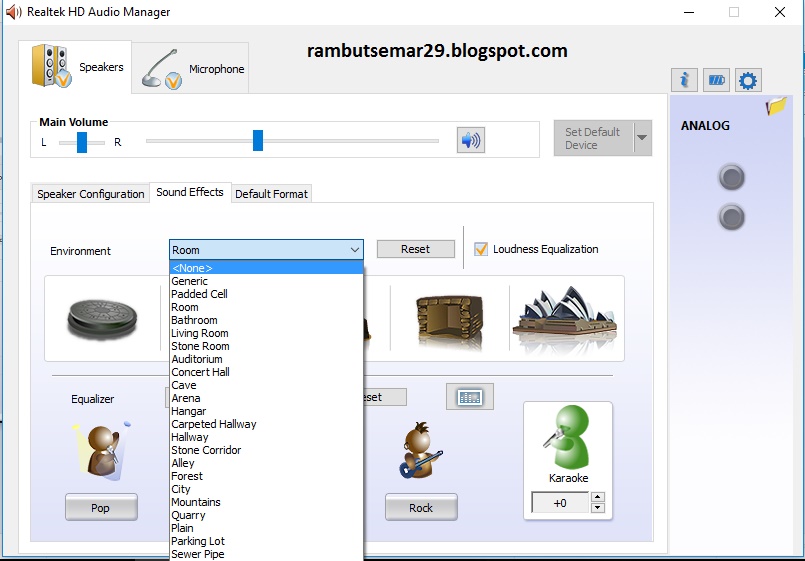This screenshot has width=805, height=561.
Task: Switch to Speaker Configuration tab
Action: (x=90, y=194)
